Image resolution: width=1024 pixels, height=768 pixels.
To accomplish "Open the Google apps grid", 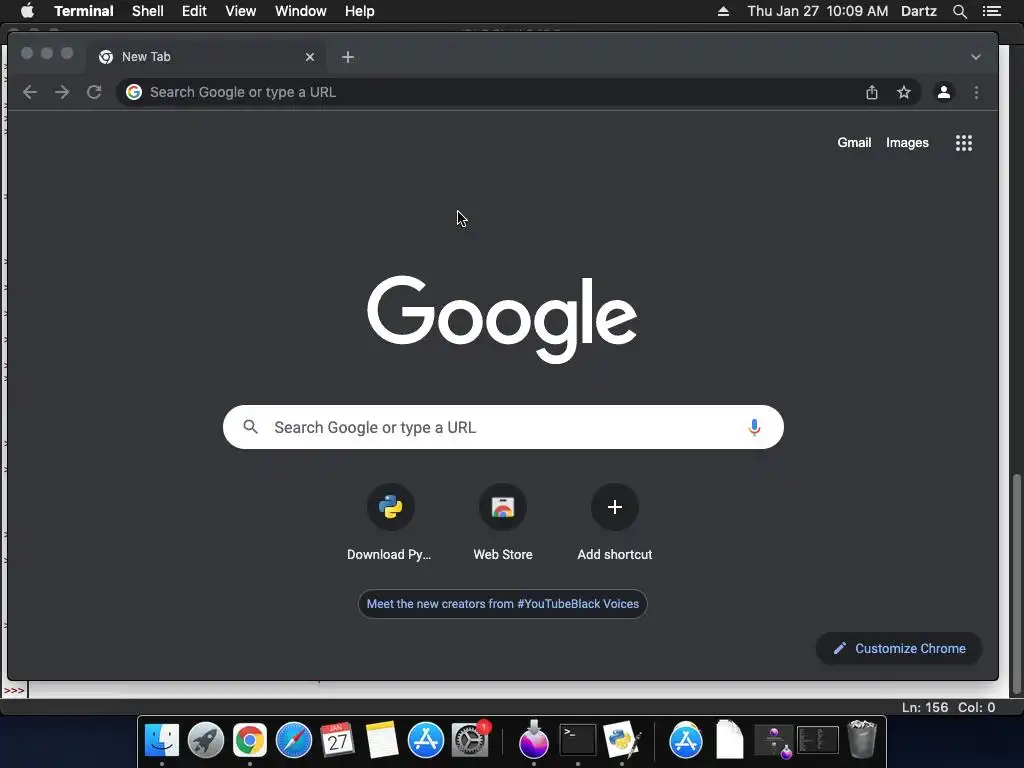I will pos(964,143).
